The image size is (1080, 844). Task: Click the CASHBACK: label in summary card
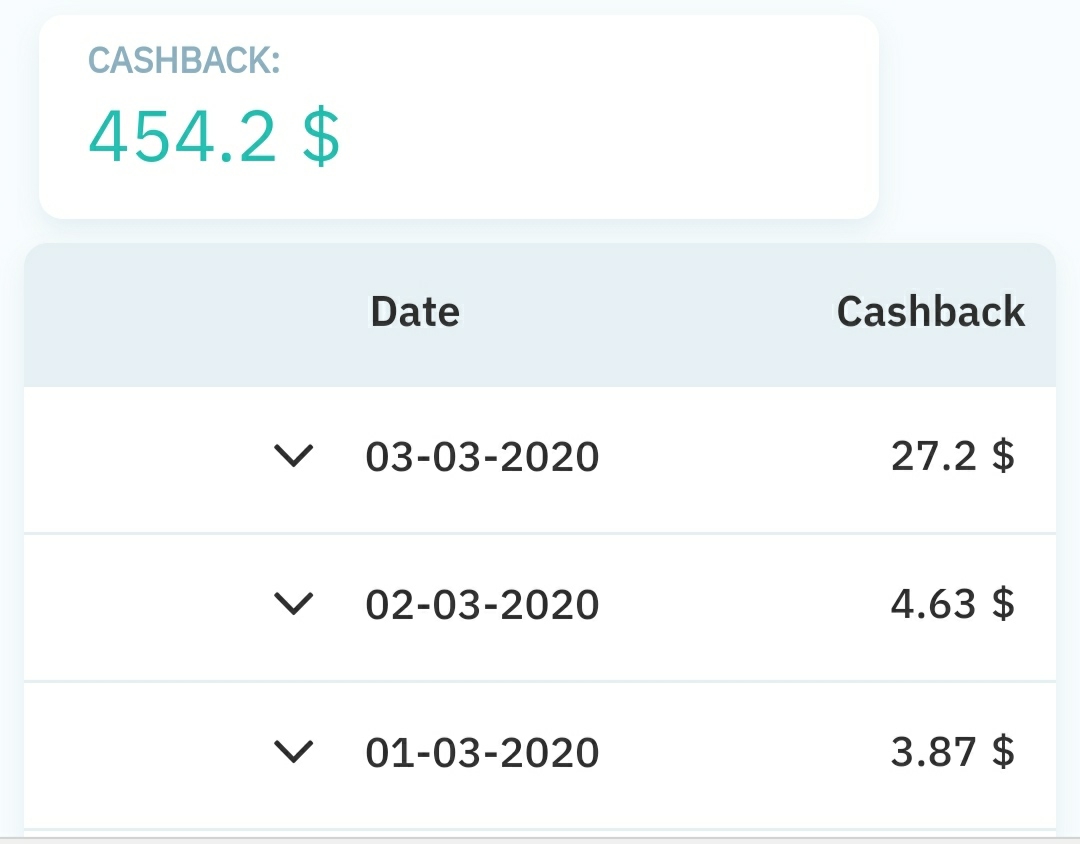pyautogui.click(x=184, y=61)
